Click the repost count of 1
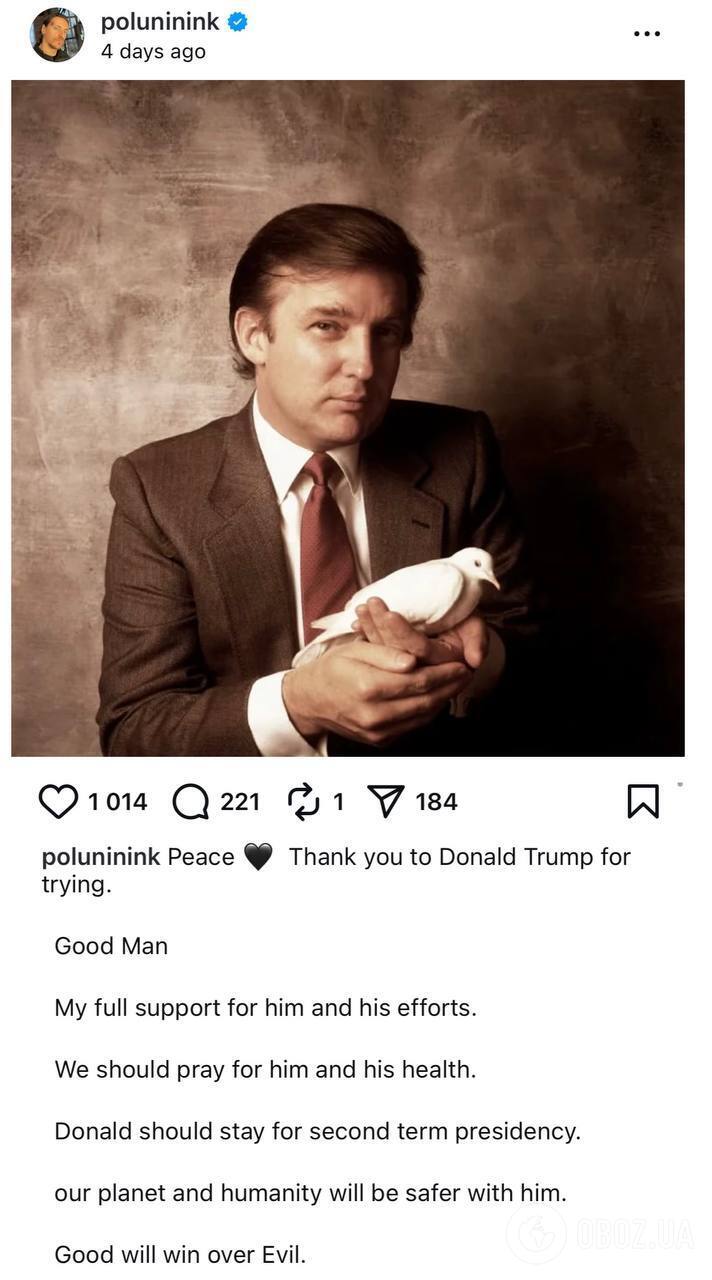The width and height of the screenshot is (712, 1280). tap(338, 802)
